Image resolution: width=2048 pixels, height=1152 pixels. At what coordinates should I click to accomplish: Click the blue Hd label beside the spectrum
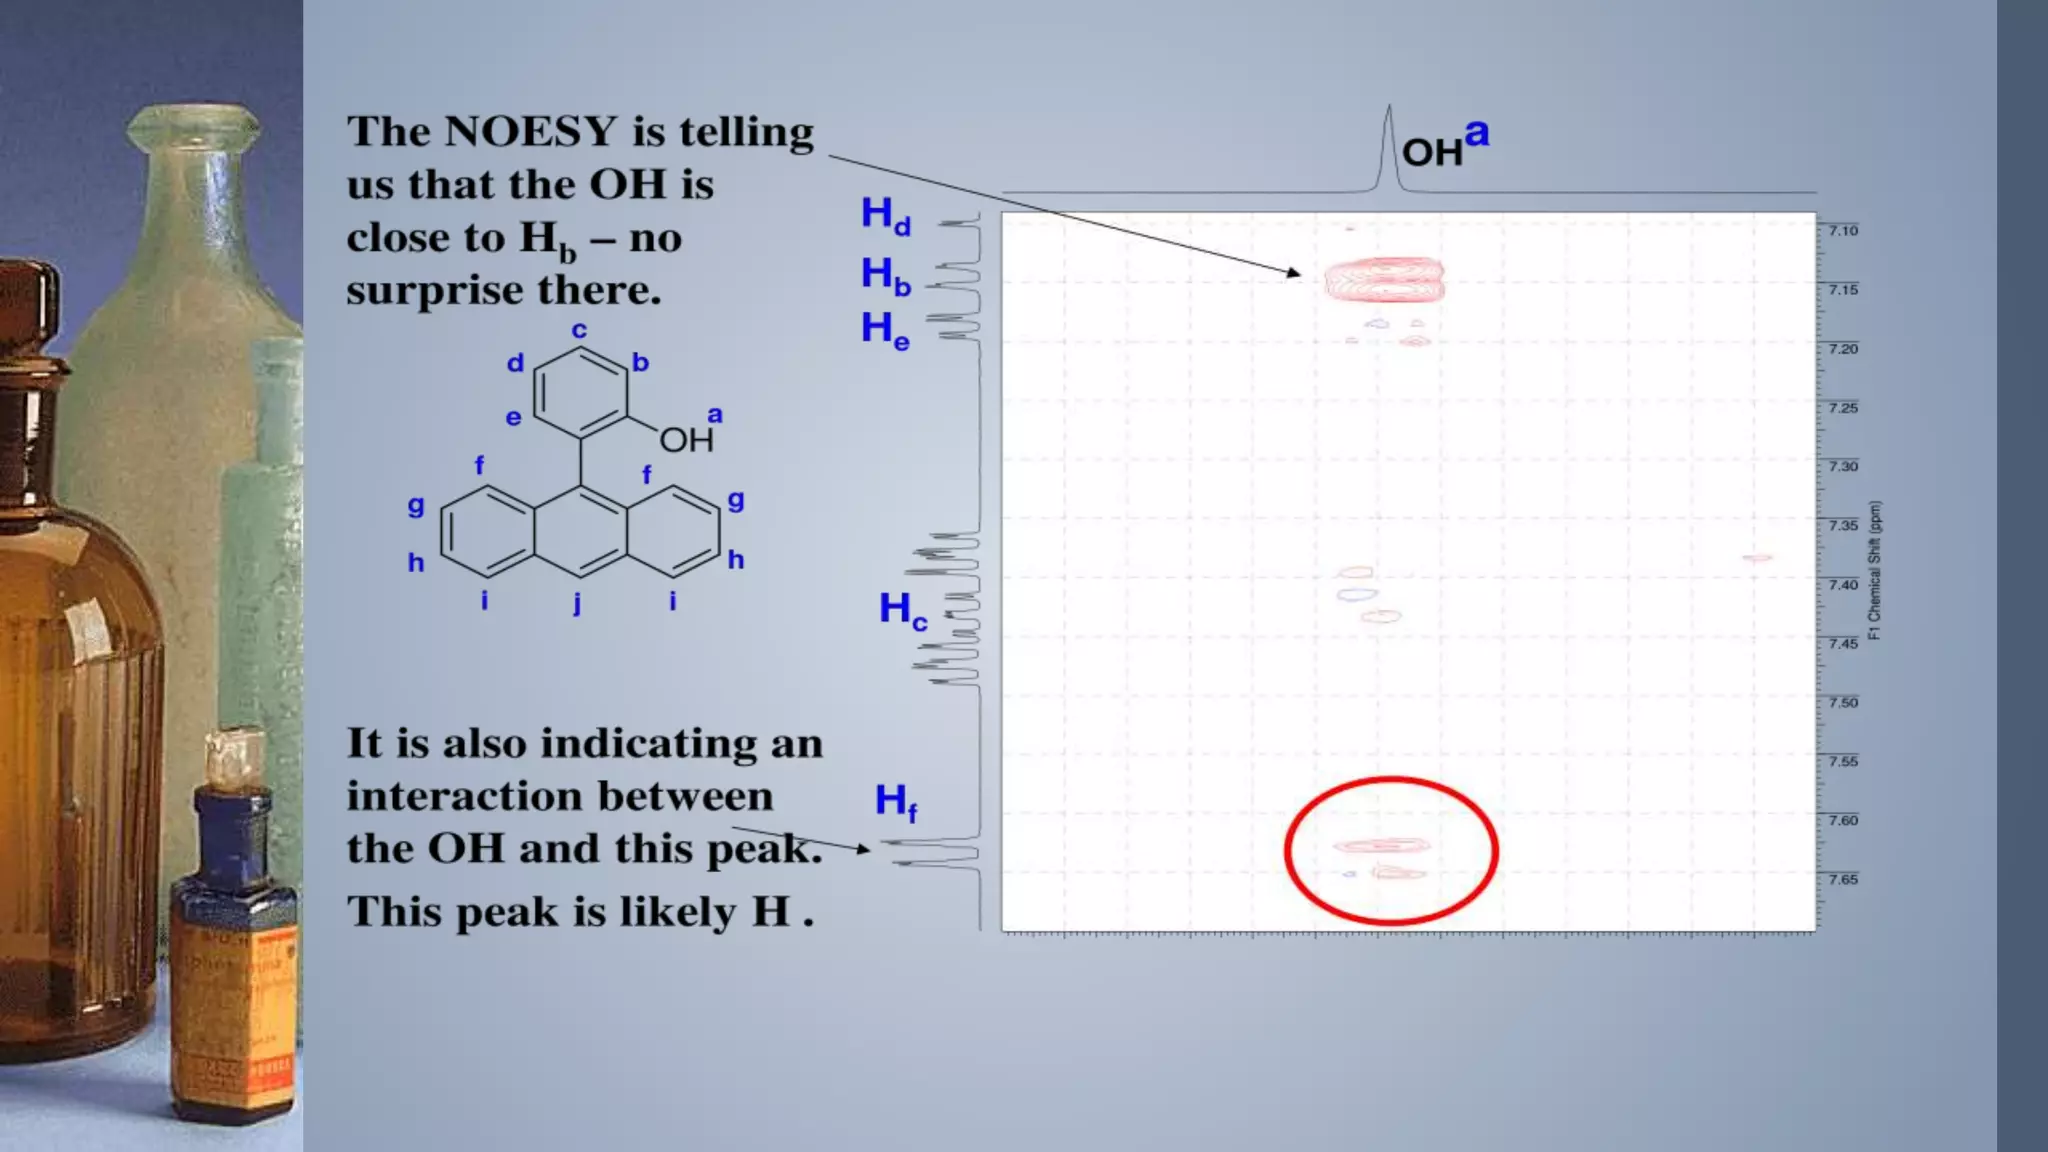tap(886, 215)
